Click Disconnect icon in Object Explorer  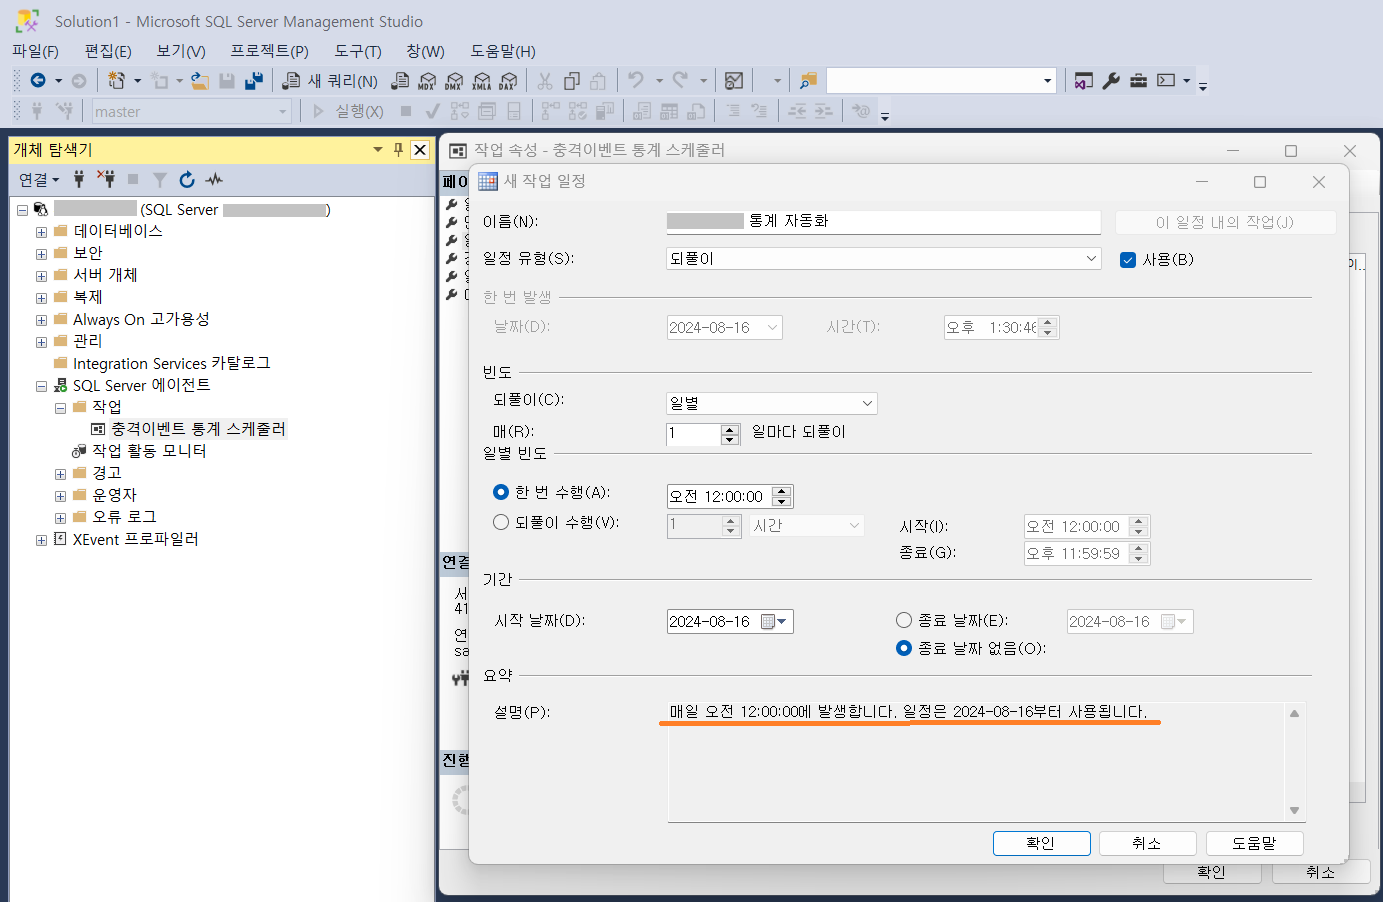(x=105, y=179)
